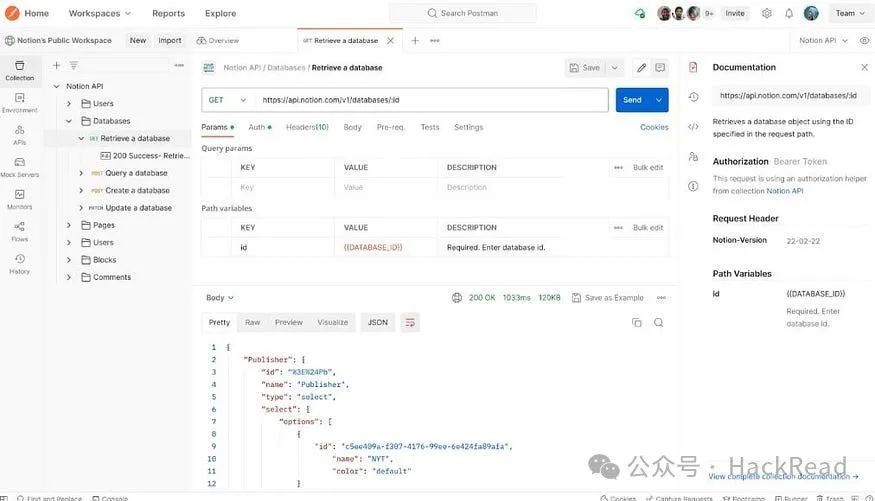Viewport: 875px width, 501px height.
Task: Open the user avatar profile menu
Action: 811,13
